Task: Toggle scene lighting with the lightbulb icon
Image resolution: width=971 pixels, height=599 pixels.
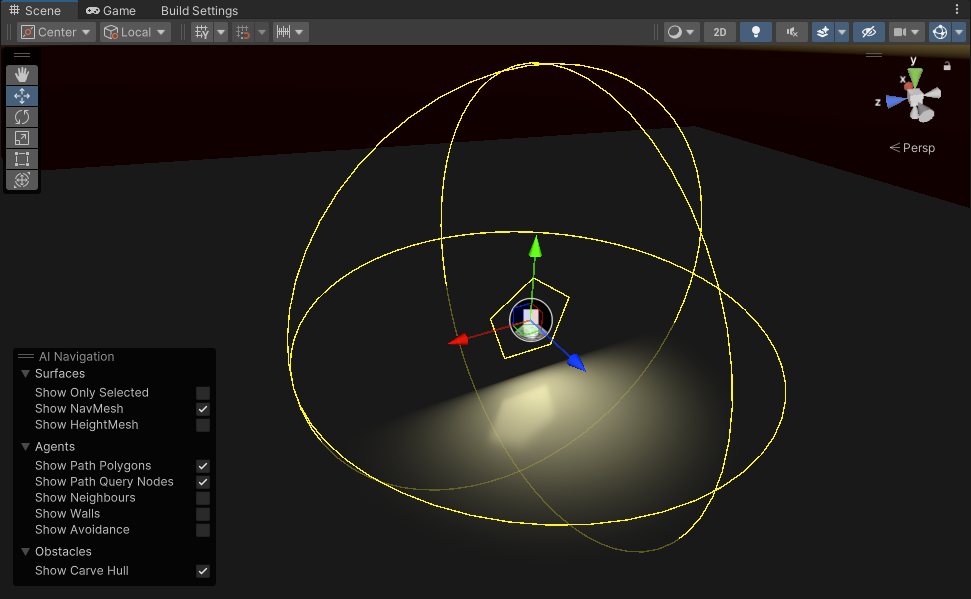Action: [x=755, y=32]
